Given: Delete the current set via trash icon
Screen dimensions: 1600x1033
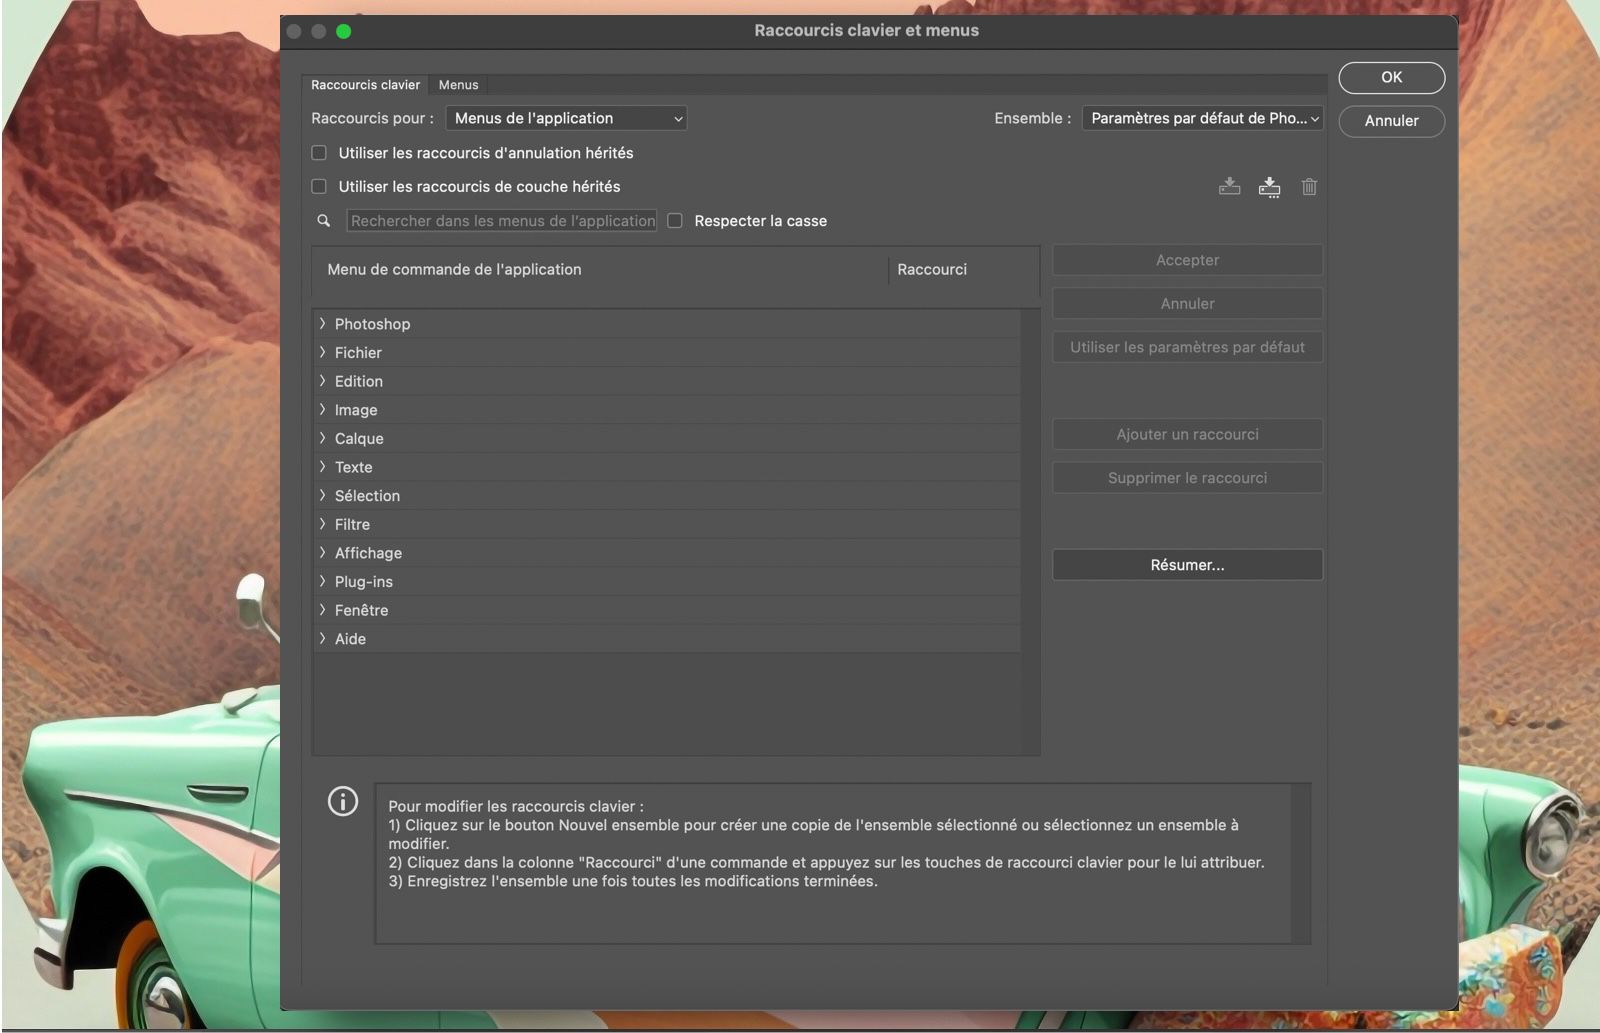Looking at the screenshot, I should (1309, 187).
